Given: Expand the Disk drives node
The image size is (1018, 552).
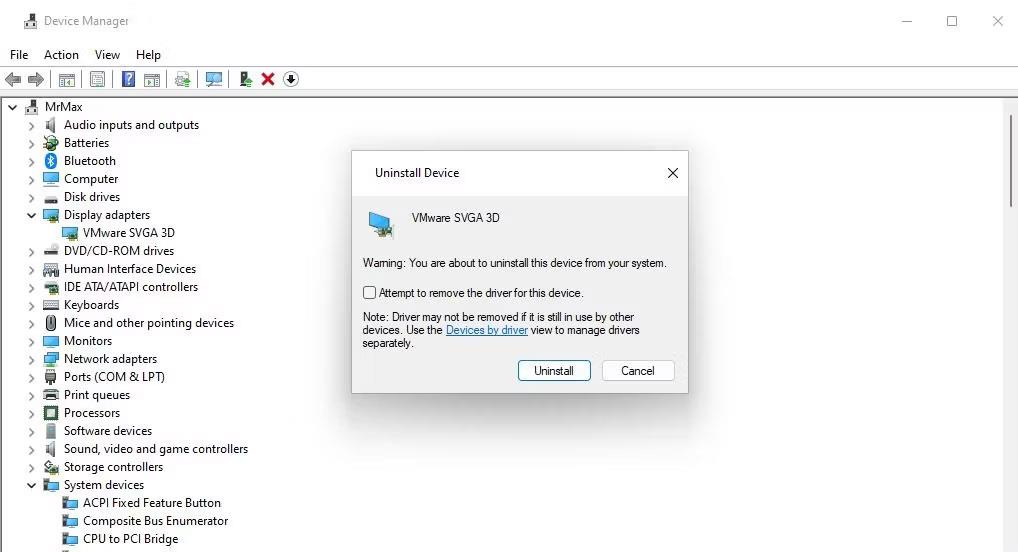Looking at the screenshot, I should click(x=31, y=197).
